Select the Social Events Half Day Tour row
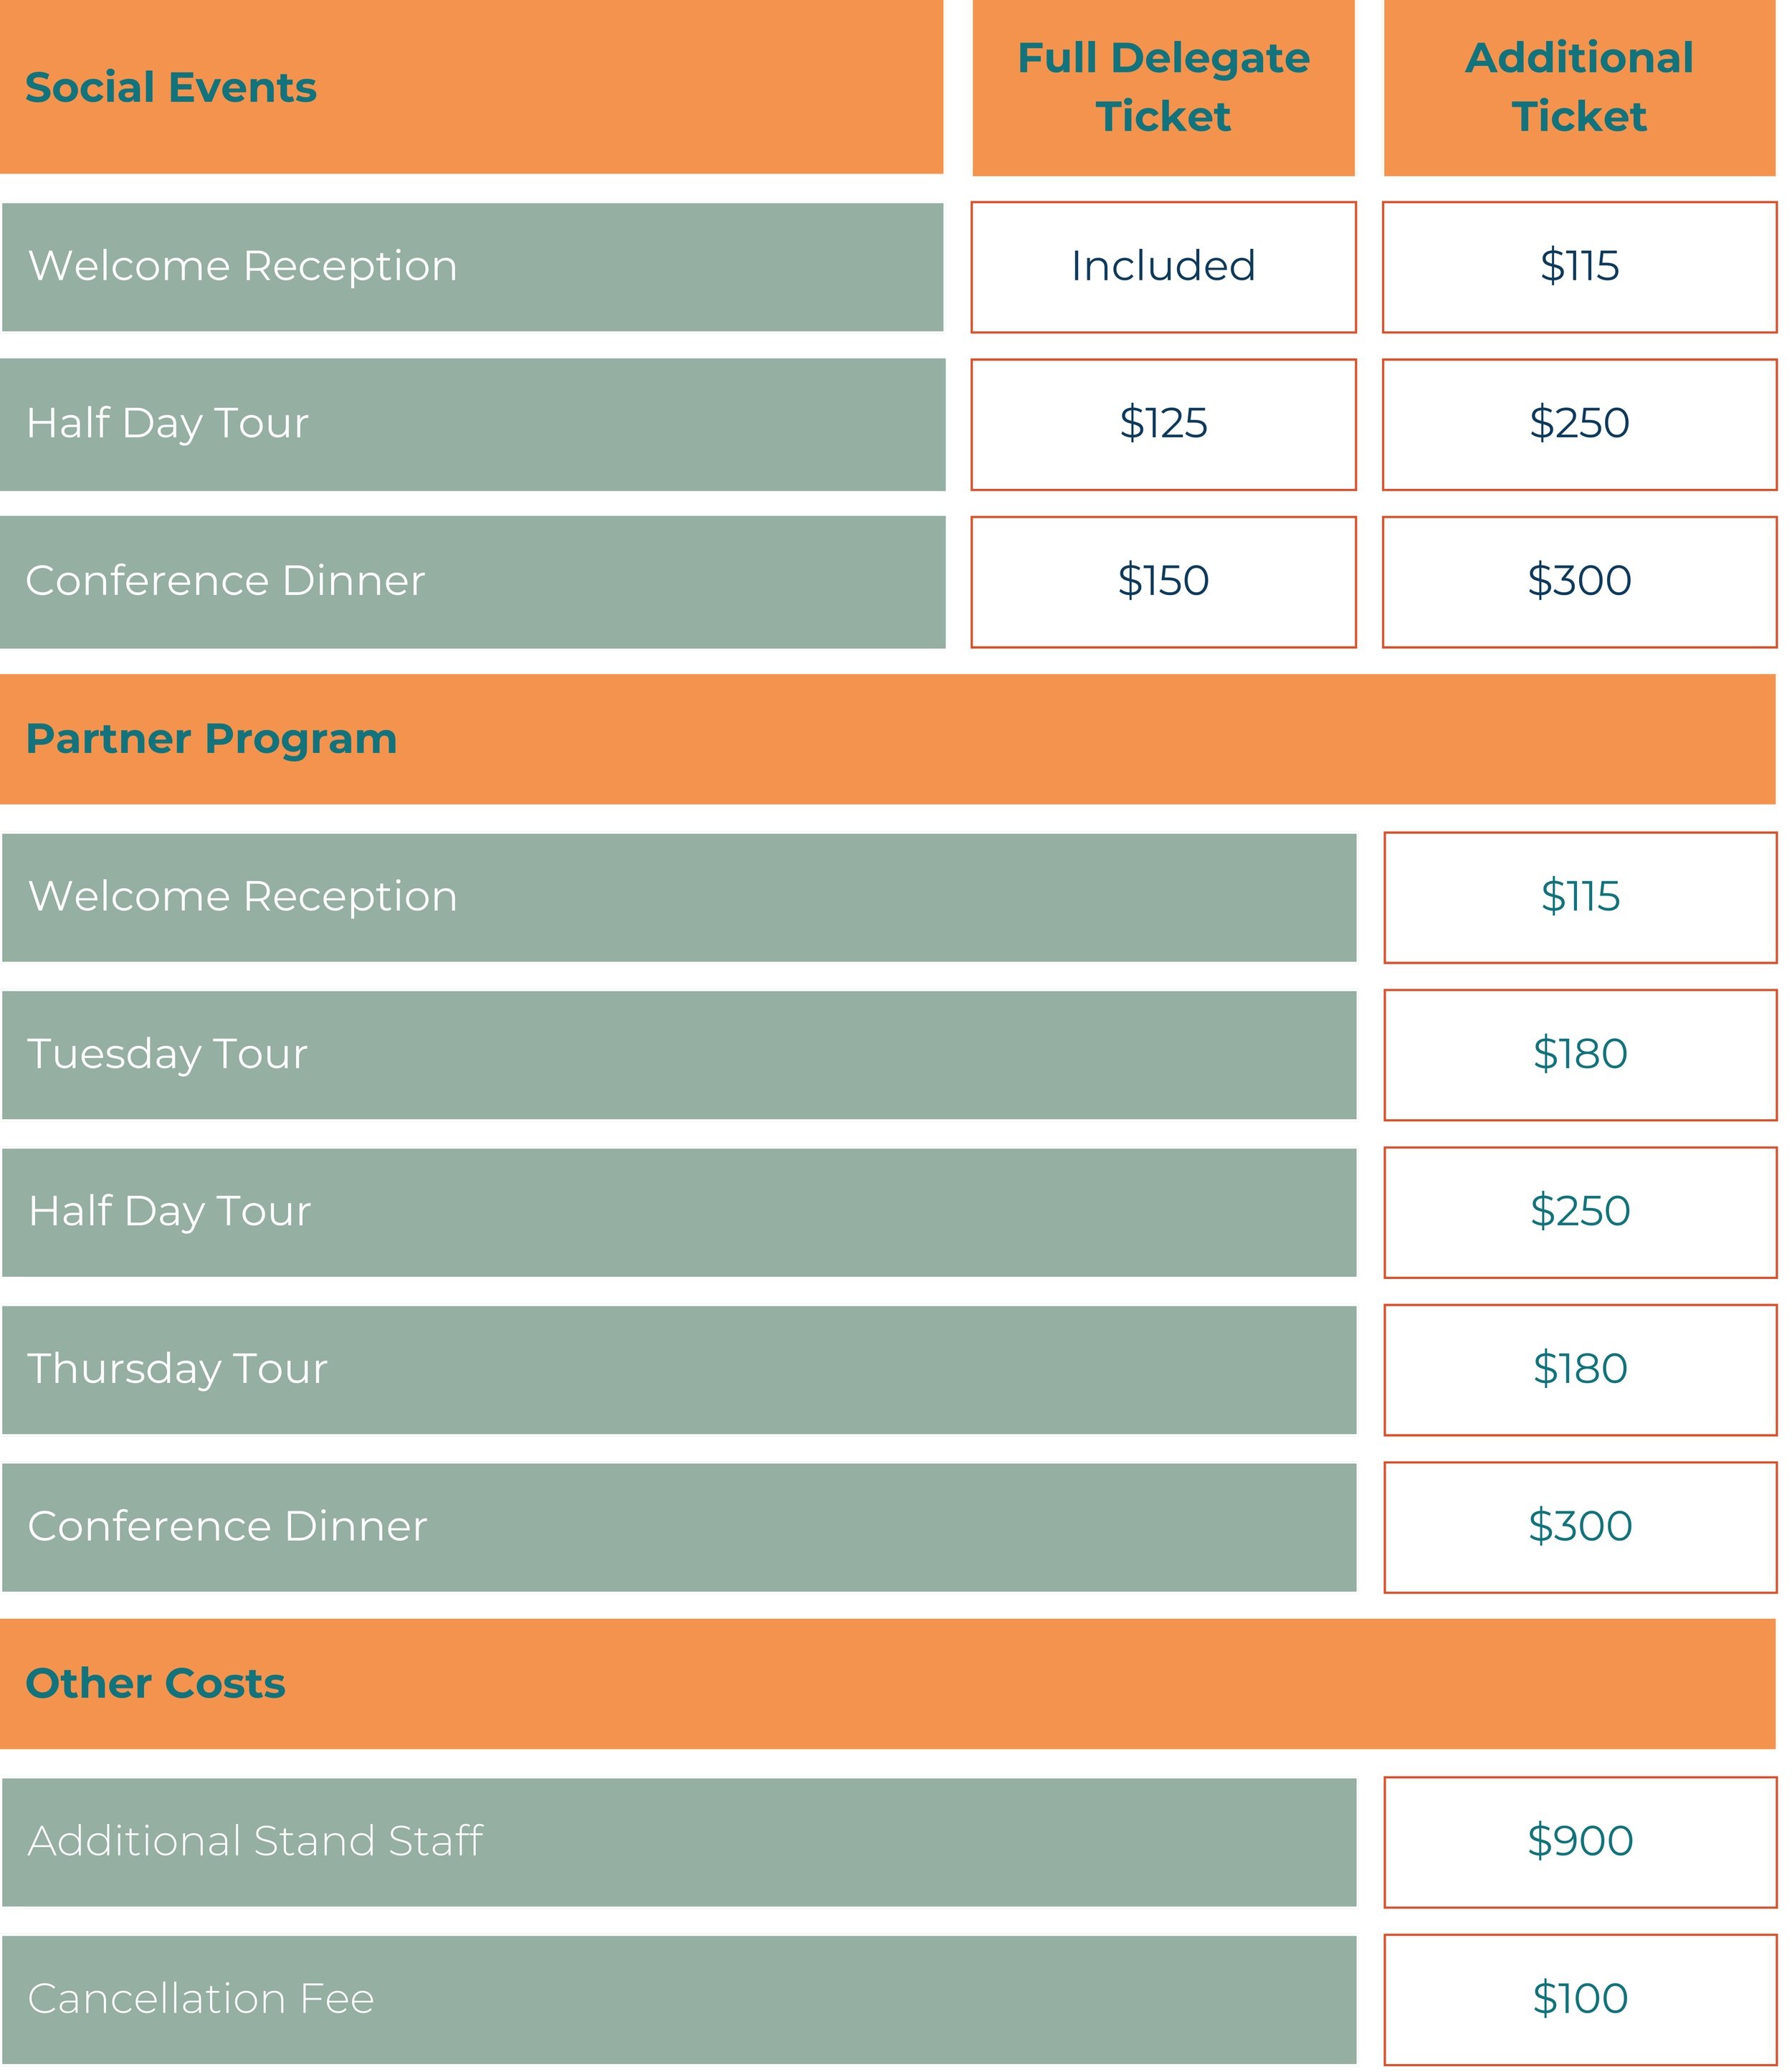The width and height of the screenshot is (1792, 2072). click(x=473, y=425)
